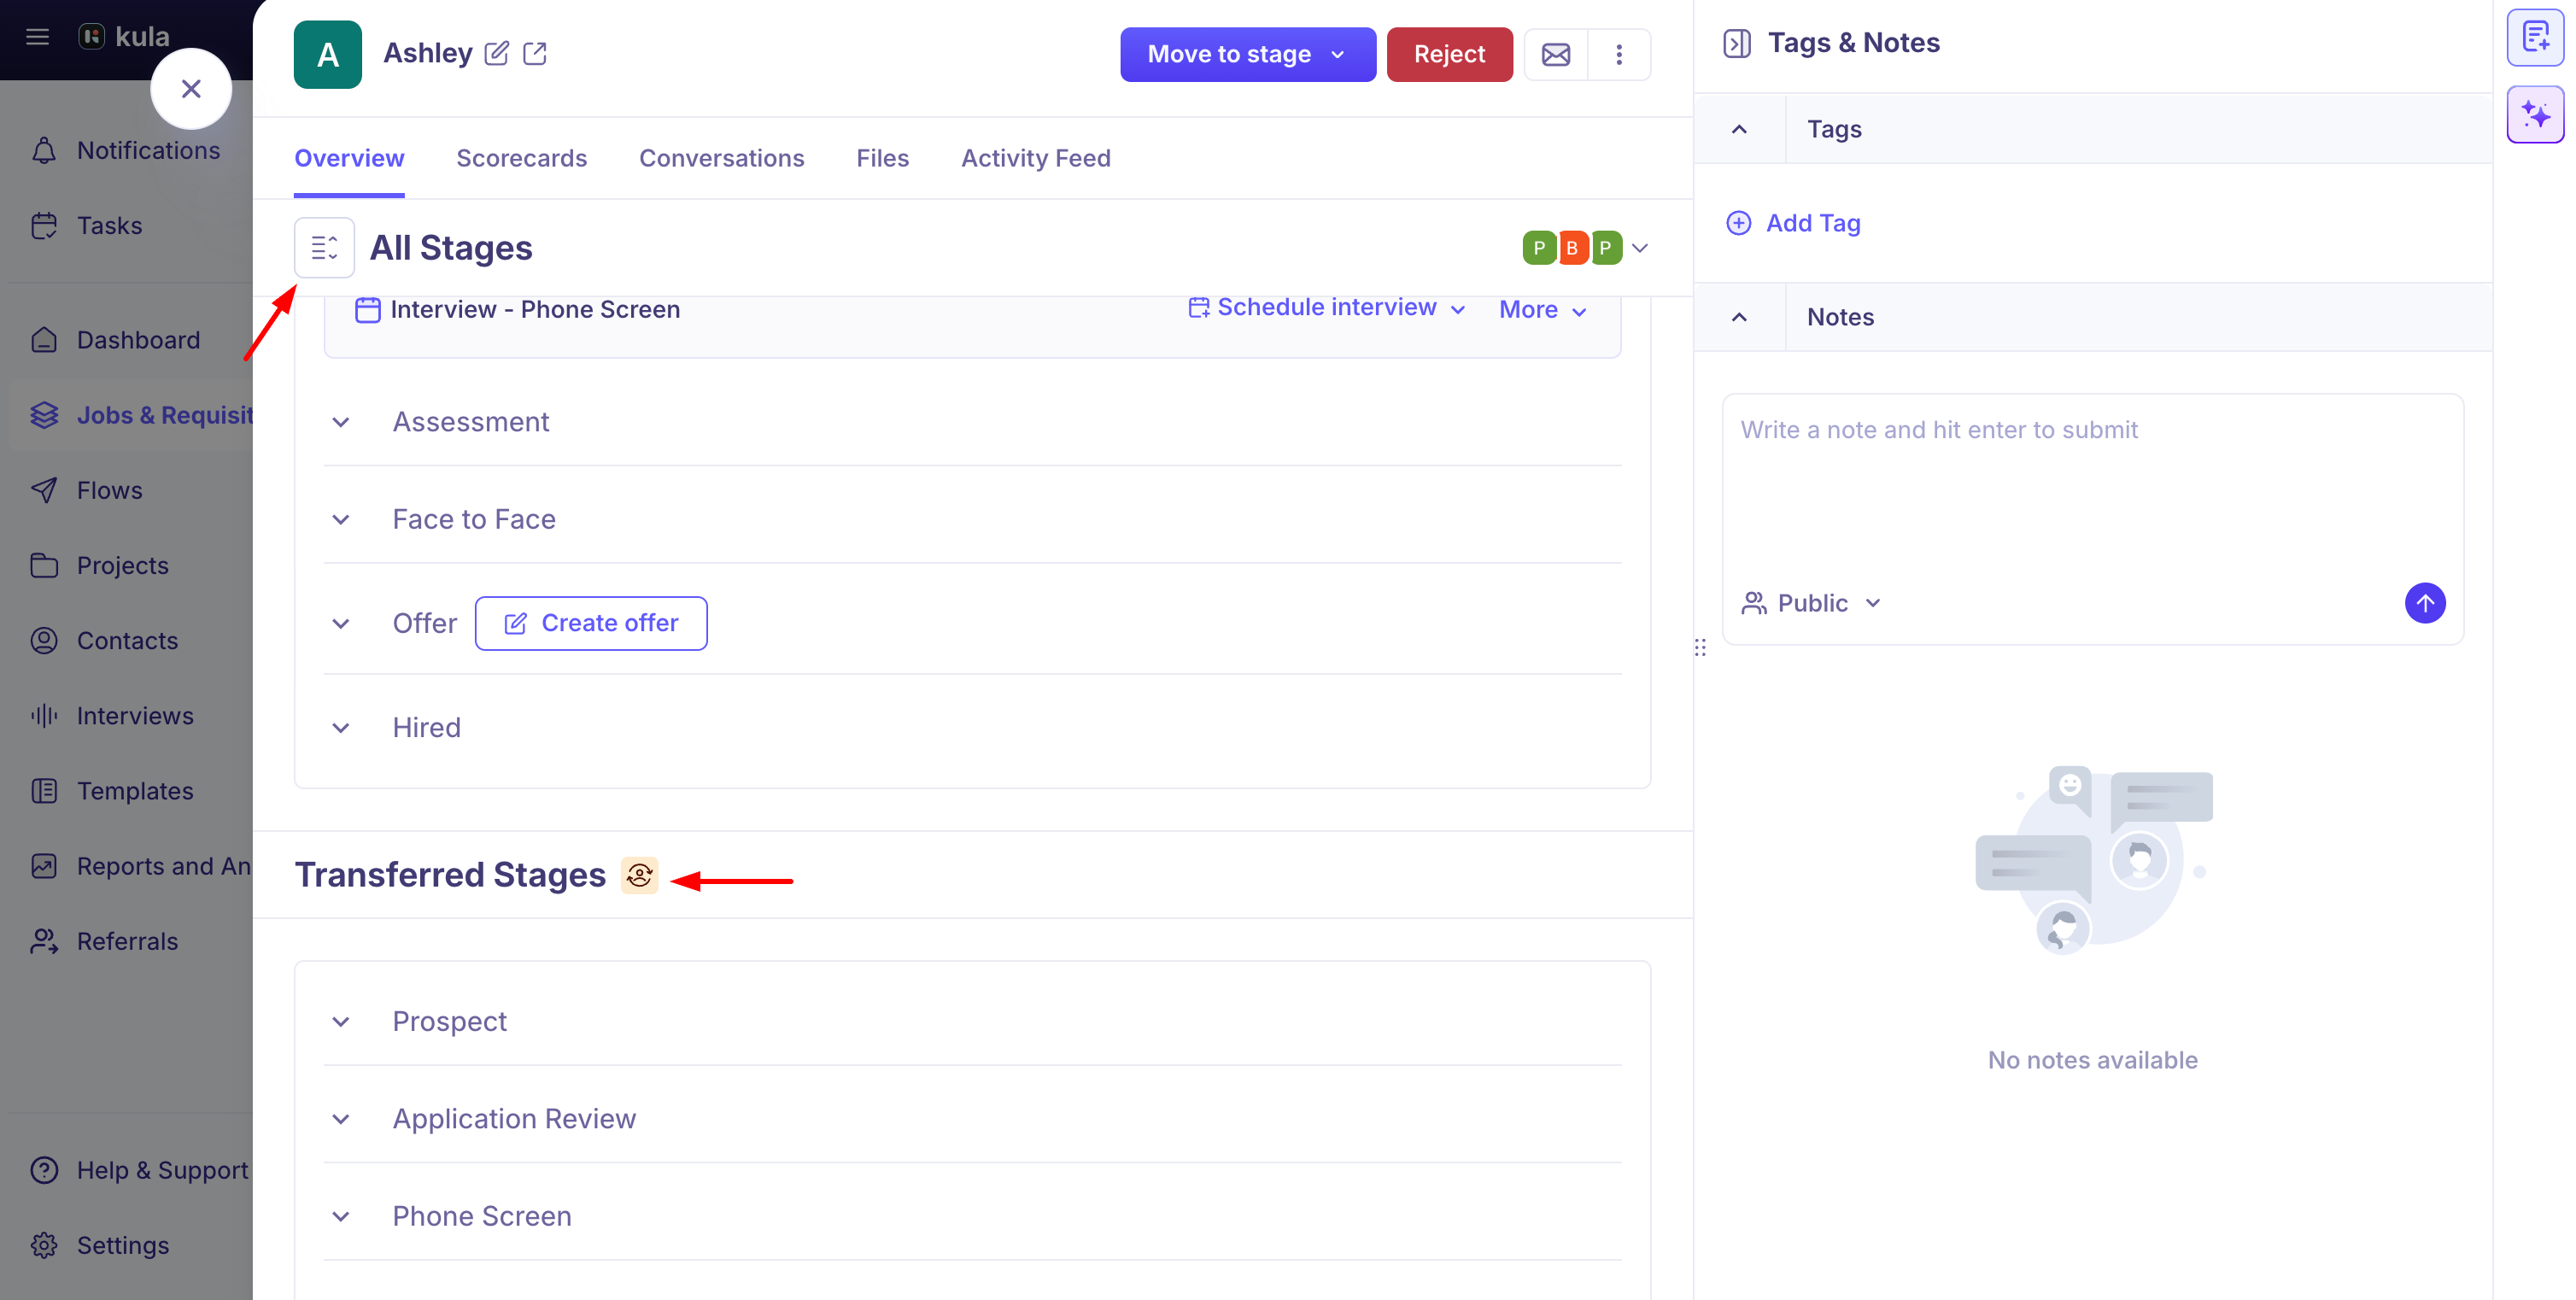Image resolution: width=2576 pixels, height=1300 pixels.
Task: Open the notes panel icon on right edge
Action: click(x=2536, y=38)
